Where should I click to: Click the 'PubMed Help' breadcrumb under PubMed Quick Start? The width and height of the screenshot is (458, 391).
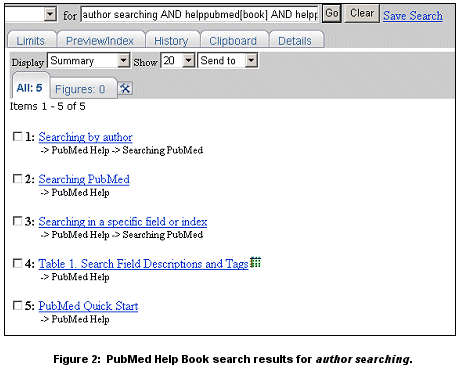point(80,319)
